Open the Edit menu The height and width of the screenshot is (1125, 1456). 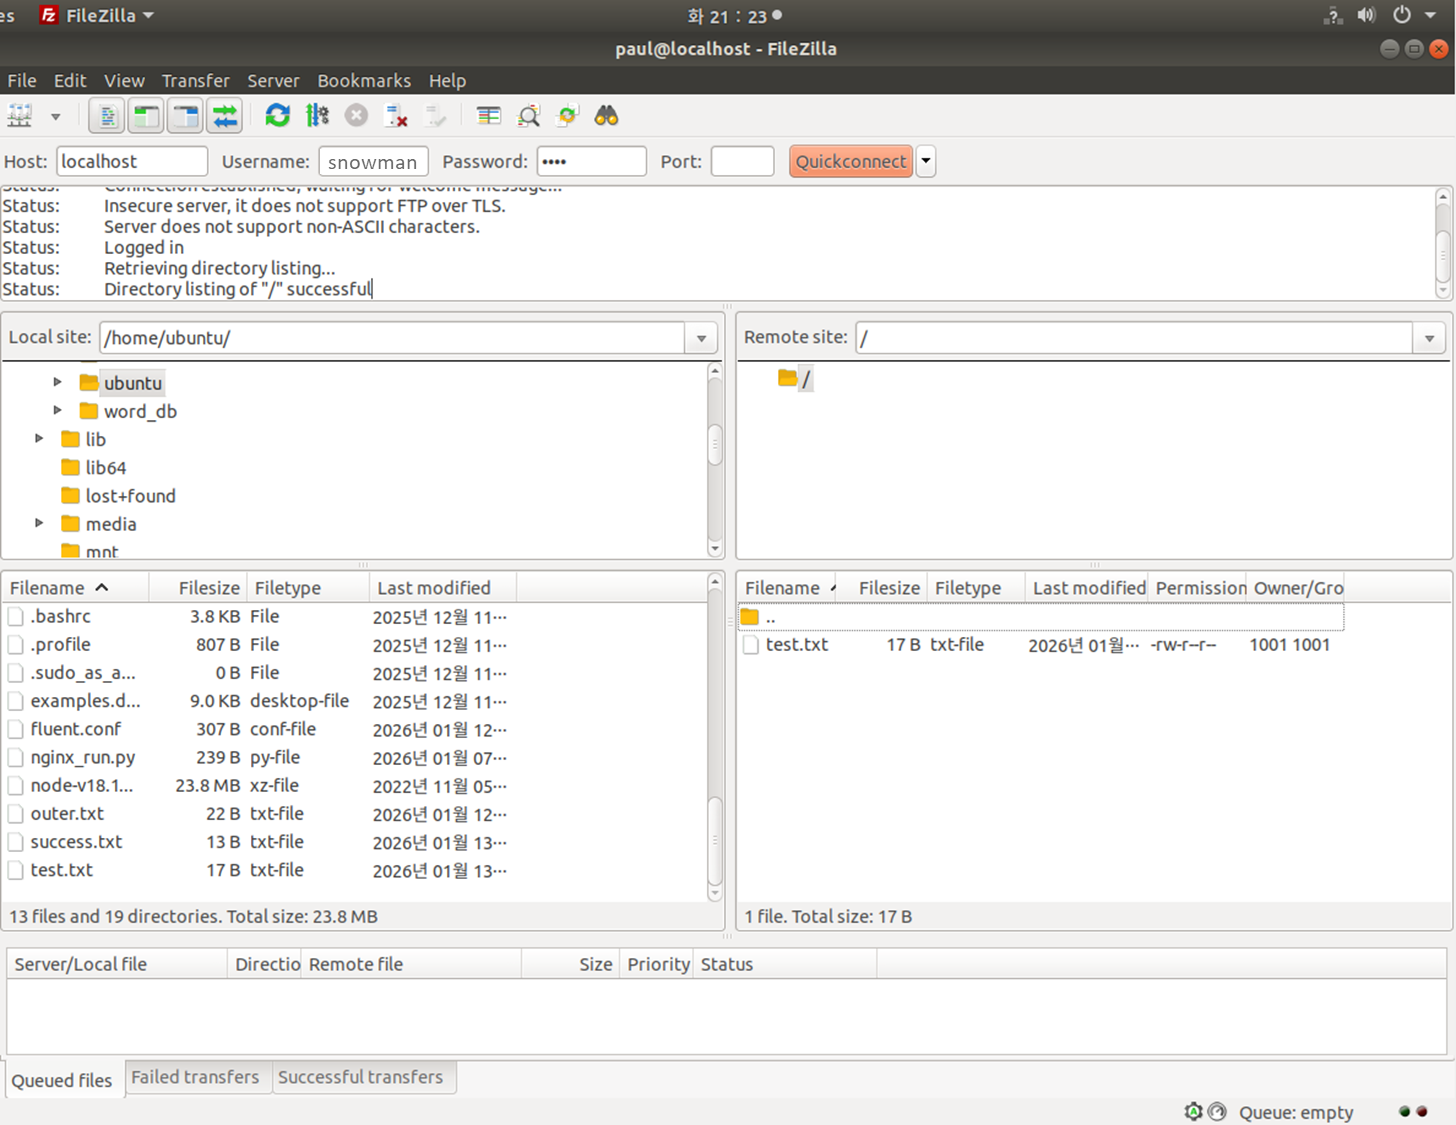70,81
